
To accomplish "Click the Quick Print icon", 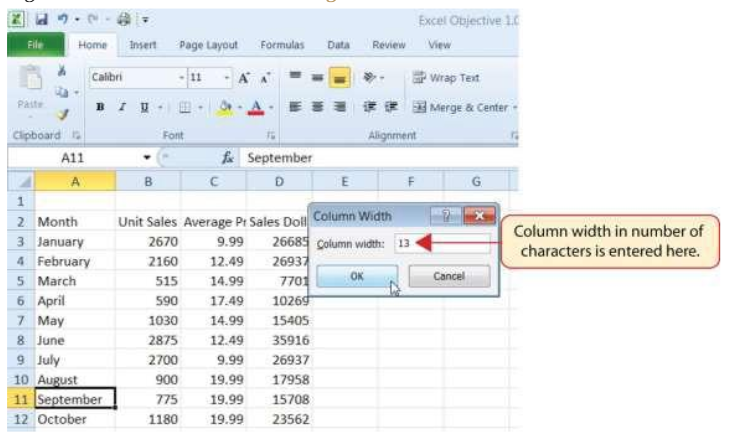I will click(124, 19).
